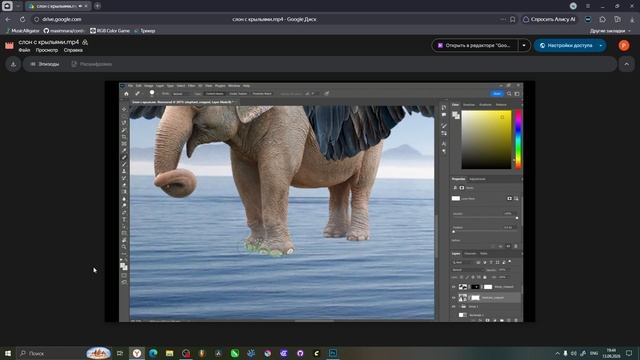Toggle visibility of the group folder layer
Image resolution: width=640 pixels, height=360 pixels.
point(453,306)
